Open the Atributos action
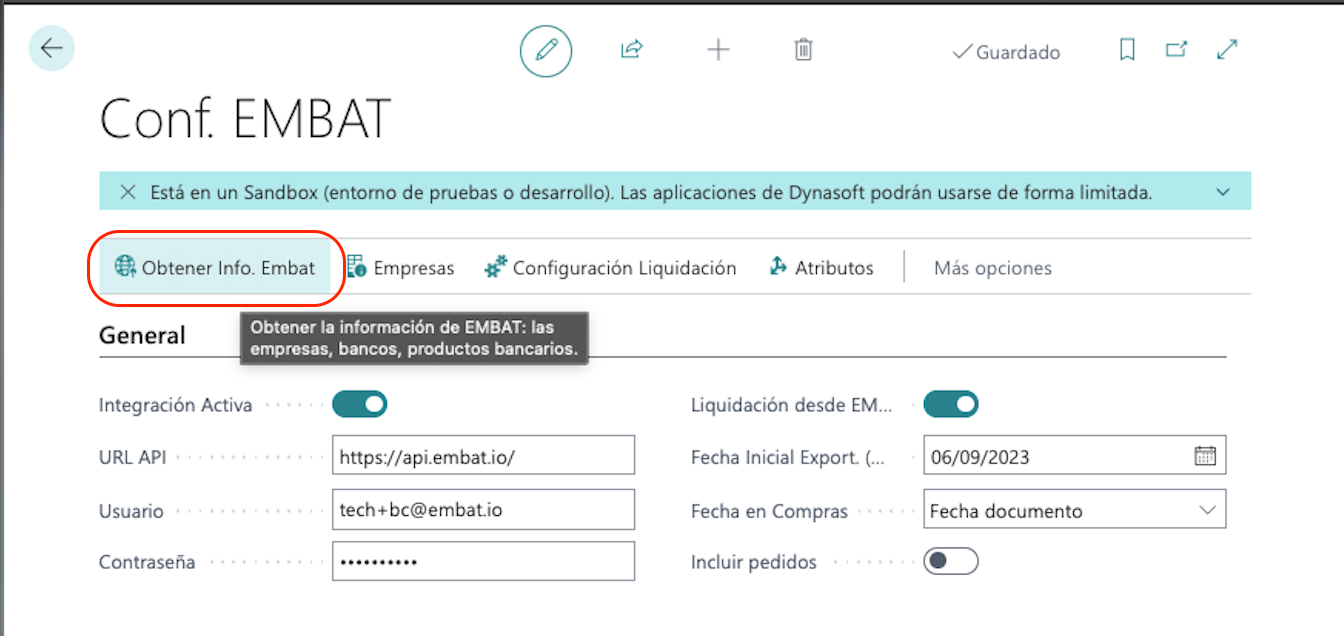Image resolution: width=1344 pixels, height=636 pixels. click(822, 268)
